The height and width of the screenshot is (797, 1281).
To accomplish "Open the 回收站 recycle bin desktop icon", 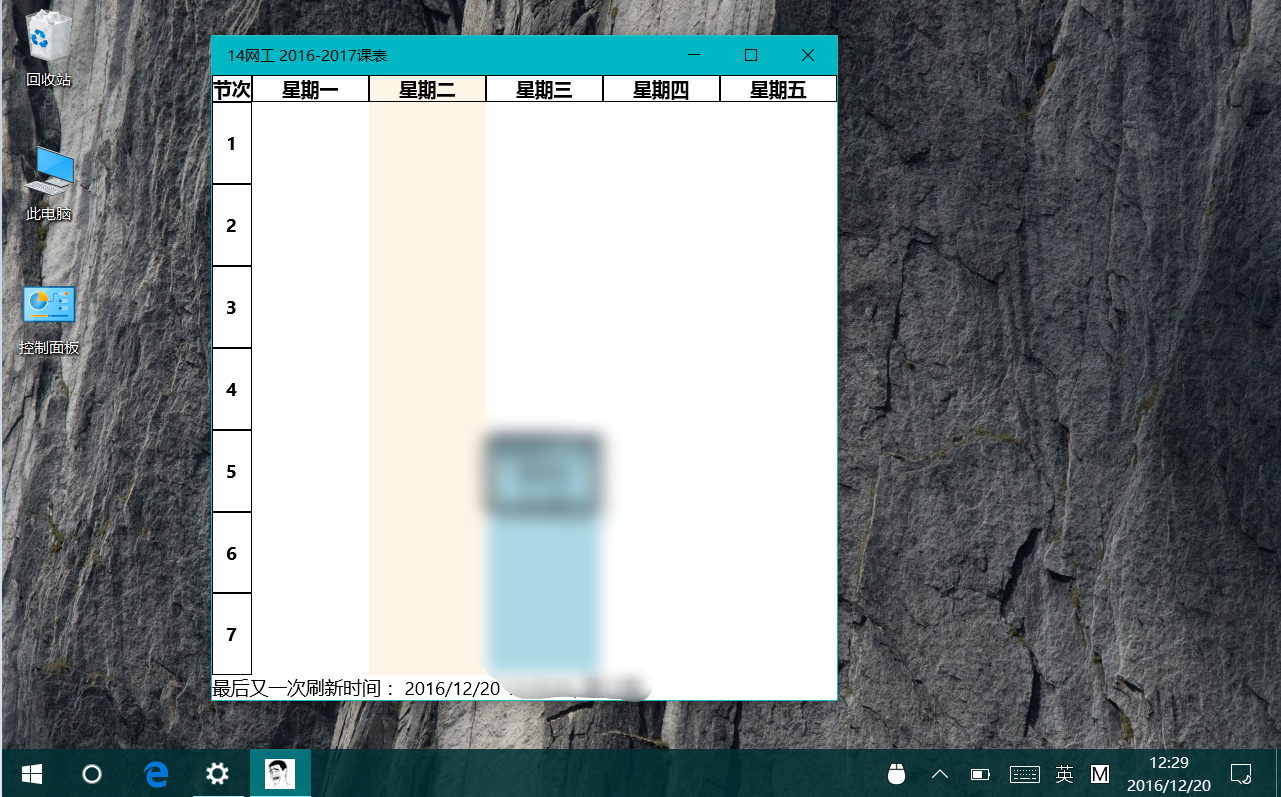I will tap(49, 48).
